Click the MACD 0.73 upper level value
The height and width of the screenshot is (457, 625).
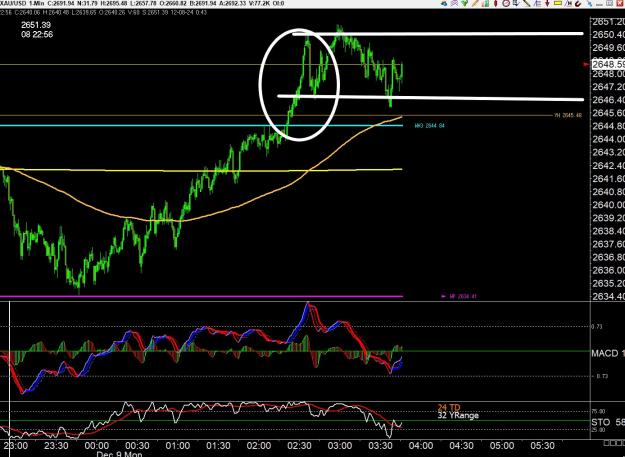pos(597,327)
